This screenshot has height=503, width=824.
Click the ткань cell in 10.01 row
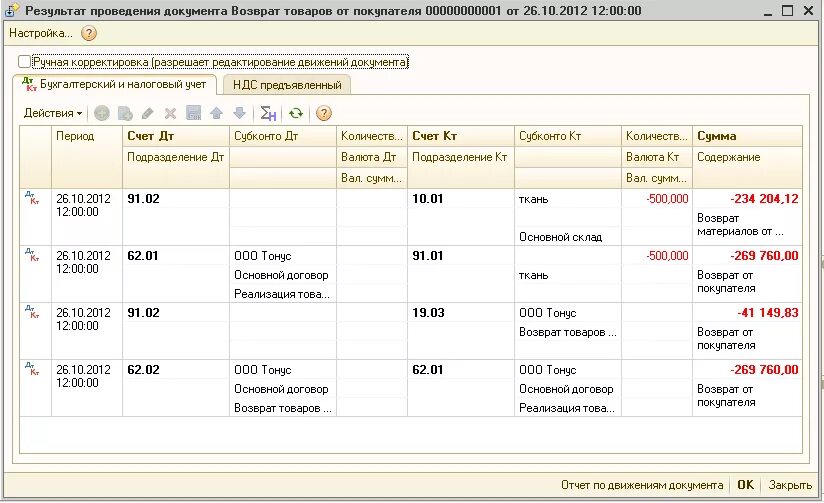coord(568,199)
